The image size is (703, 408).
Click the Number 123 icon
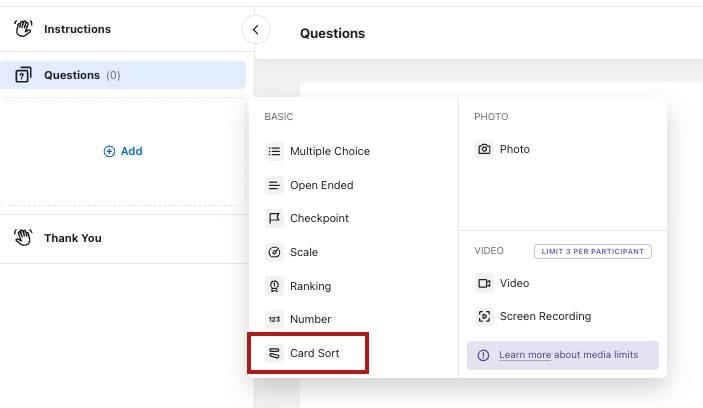274,319
